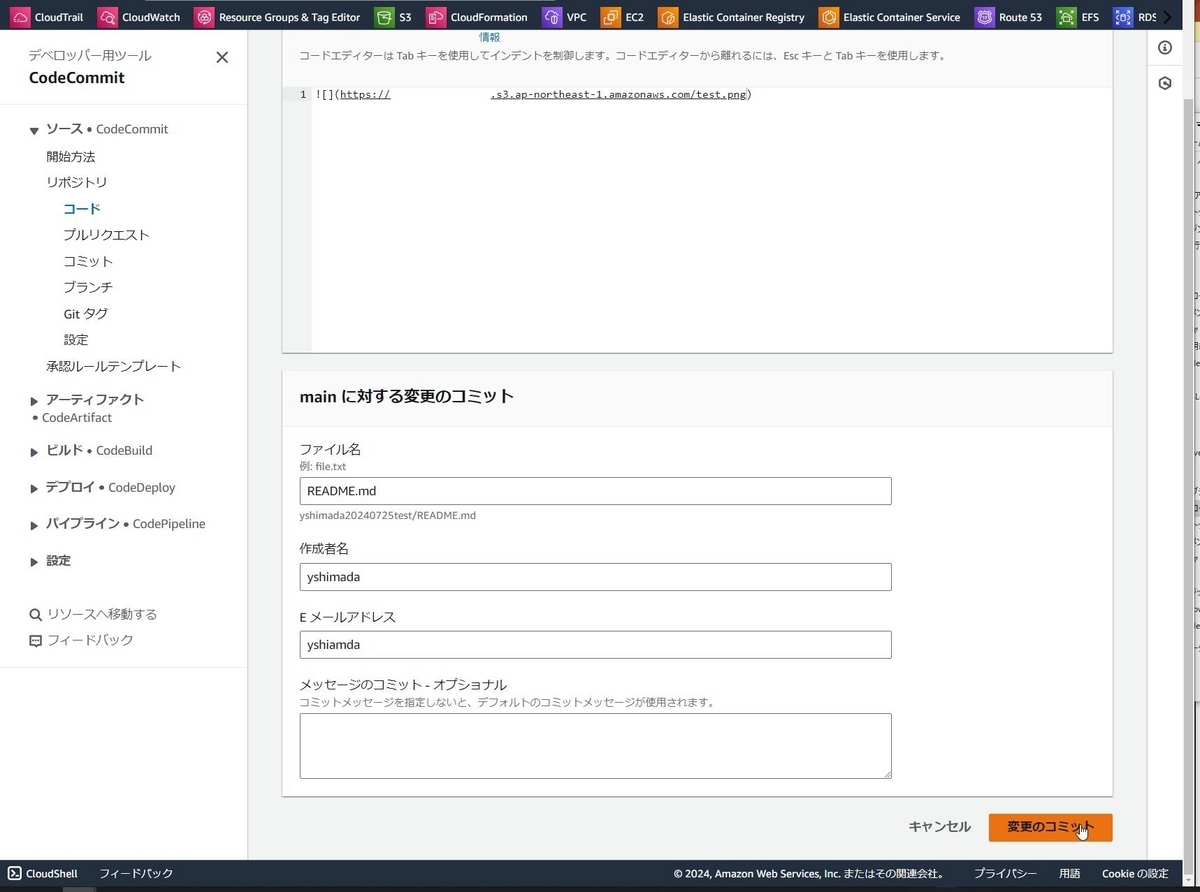Open repository 設定 under Git タグ
Viewport: 1200px width, 892px height.
(x=76, y=340)
